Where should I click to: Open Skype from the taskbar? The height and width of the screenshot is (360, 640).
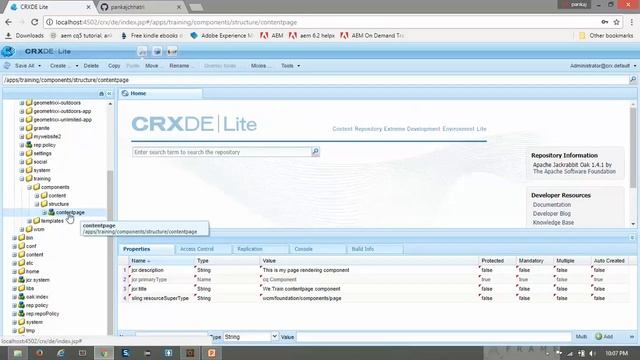[126, 353]
